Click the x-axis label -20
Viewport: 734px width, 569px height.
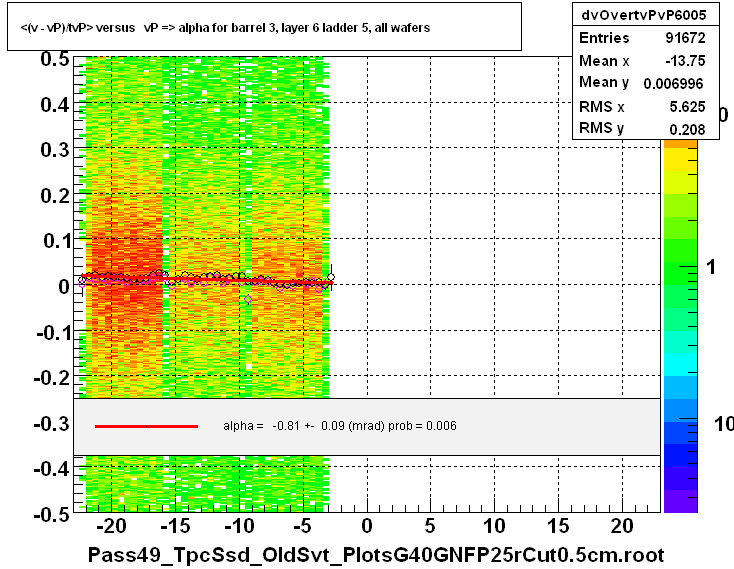[x=111, y=526]
